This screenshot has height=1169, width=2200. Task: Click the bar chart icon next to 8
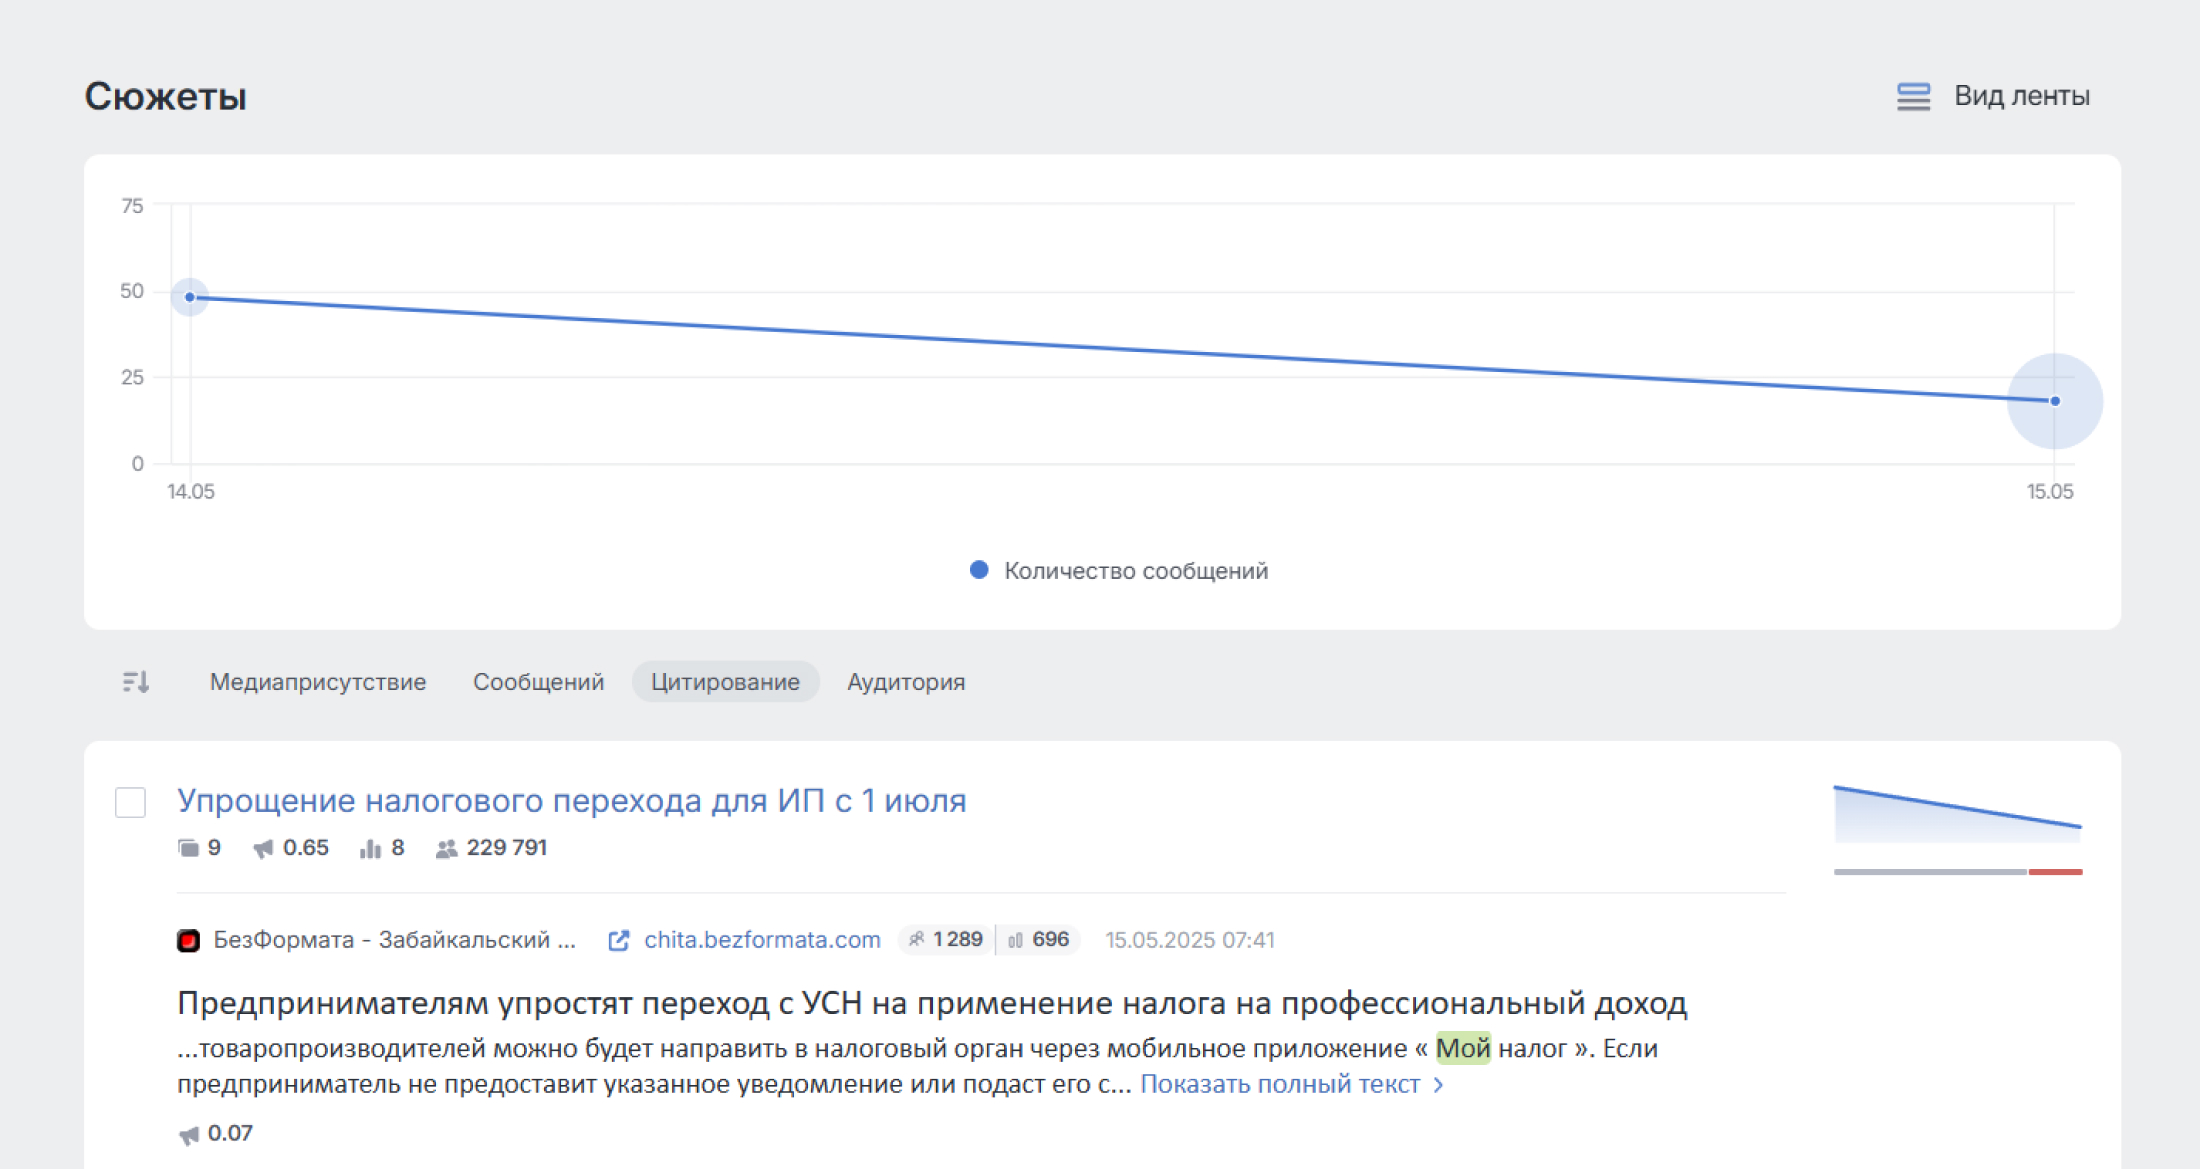click(370, 849)
